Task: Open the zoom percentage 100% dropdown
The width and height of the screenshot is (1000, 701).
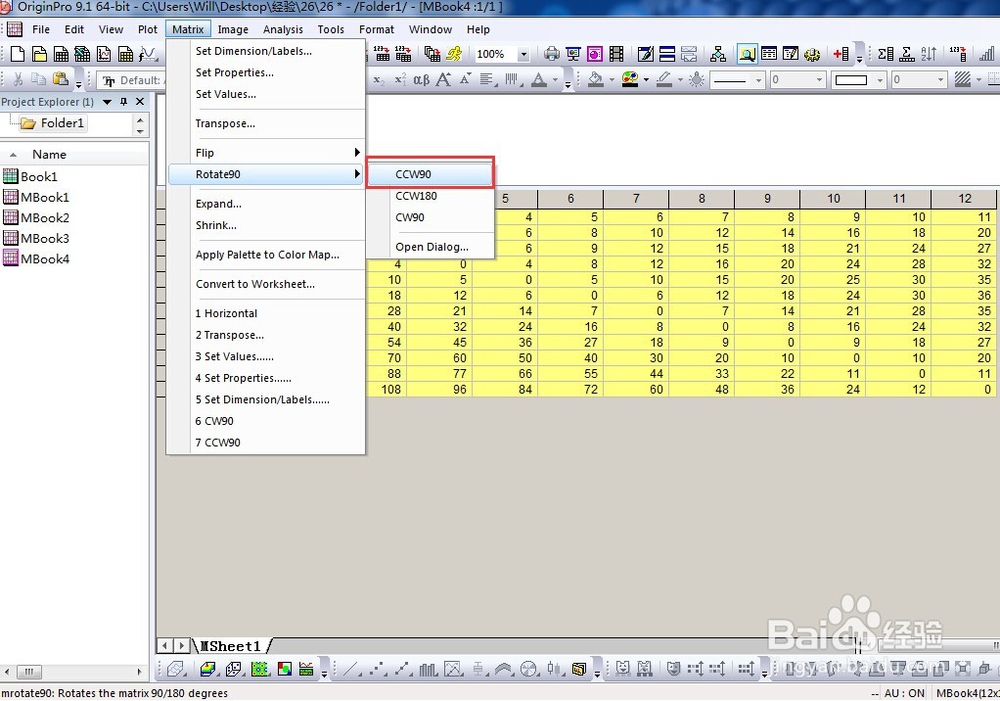Action: pyautogui.click(x=524, y=54)
